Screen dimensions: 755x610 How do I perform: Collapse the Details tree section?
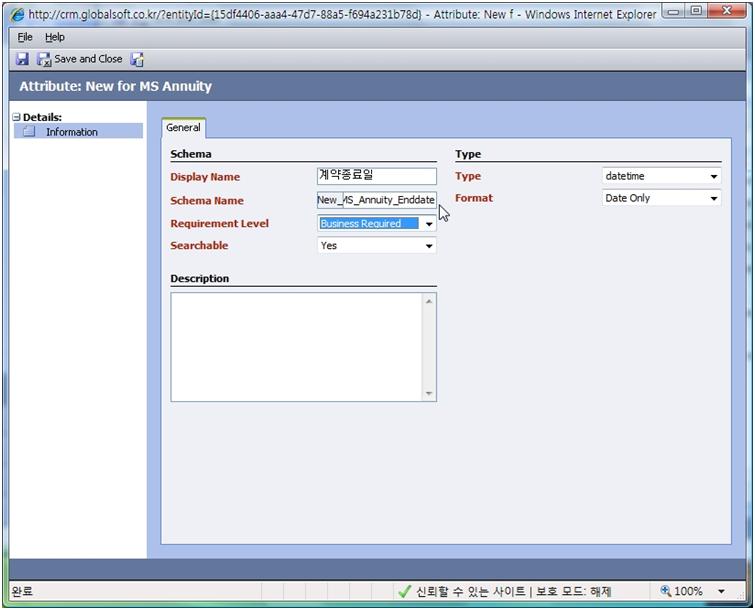pos(17,117)
